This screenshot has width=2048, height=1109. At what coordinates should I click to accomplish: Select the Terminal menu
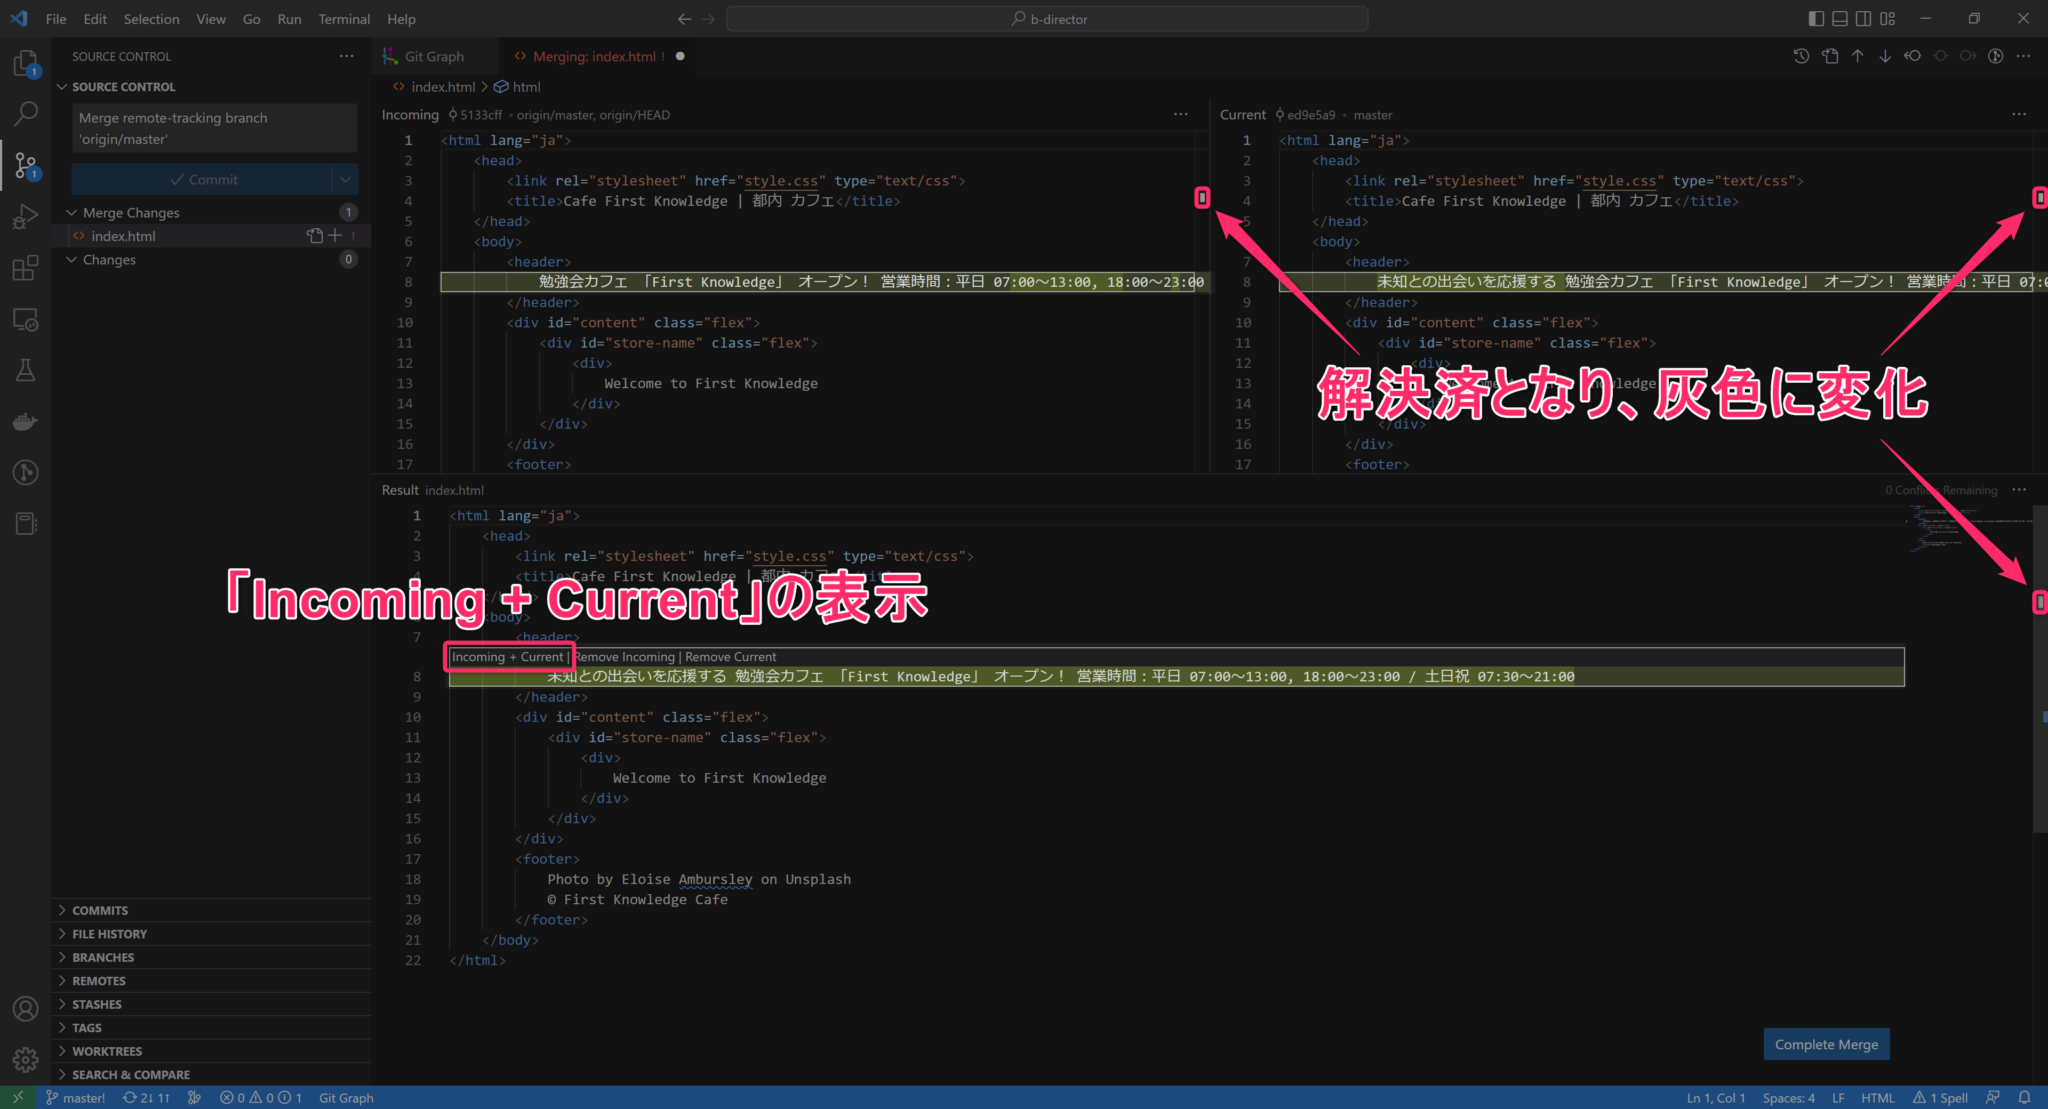tap(344, 18)
